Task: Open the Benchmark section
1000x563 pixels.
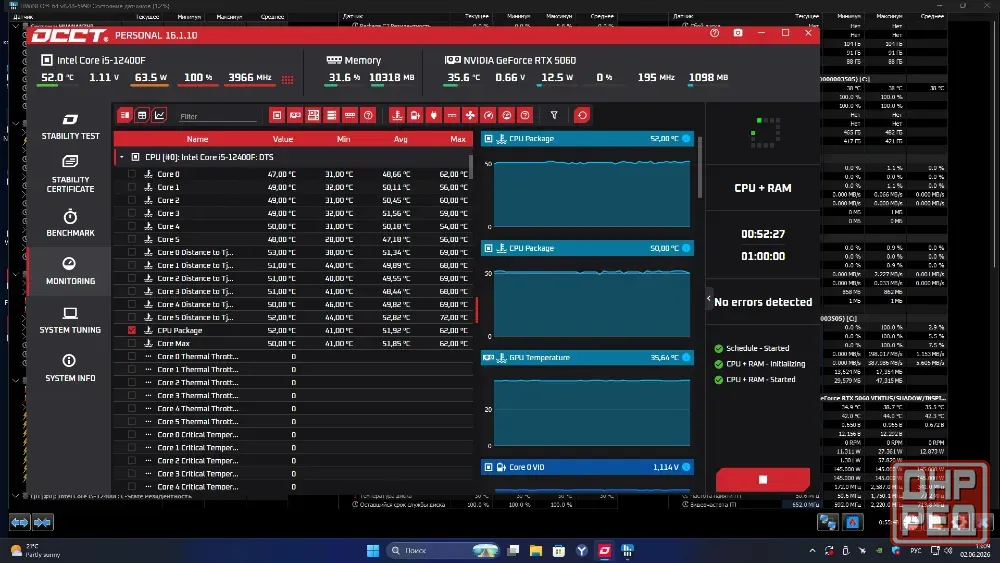Action: tap(70, 223)
